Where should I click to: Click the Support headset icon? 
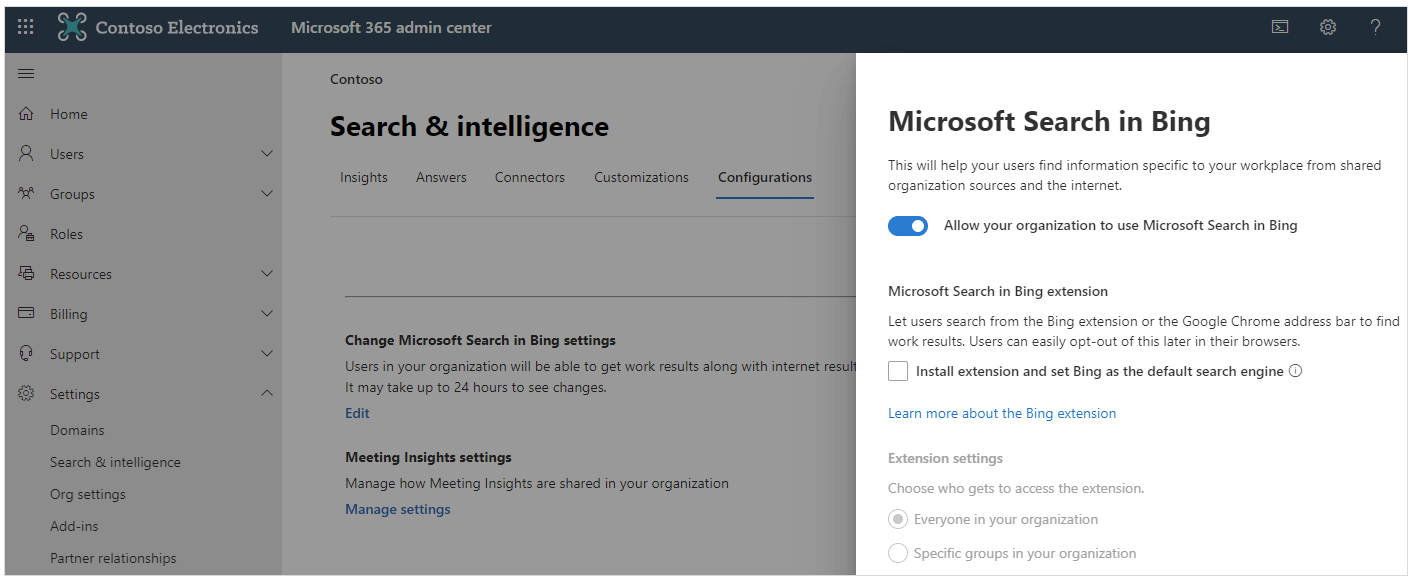pos(27,354)
